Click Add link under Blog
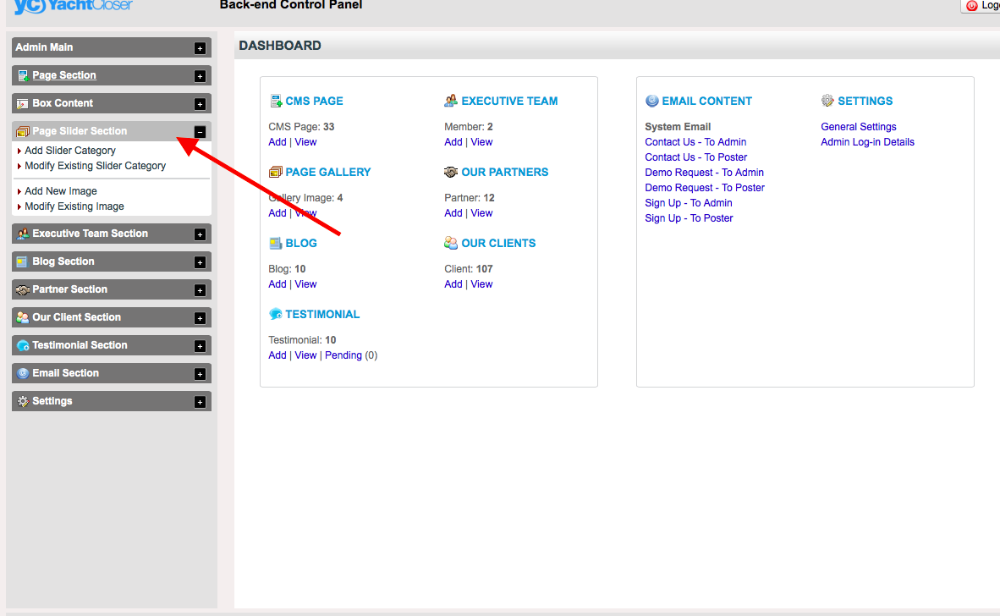Viewport: 1000px width, 616px height. coord(277,284)
